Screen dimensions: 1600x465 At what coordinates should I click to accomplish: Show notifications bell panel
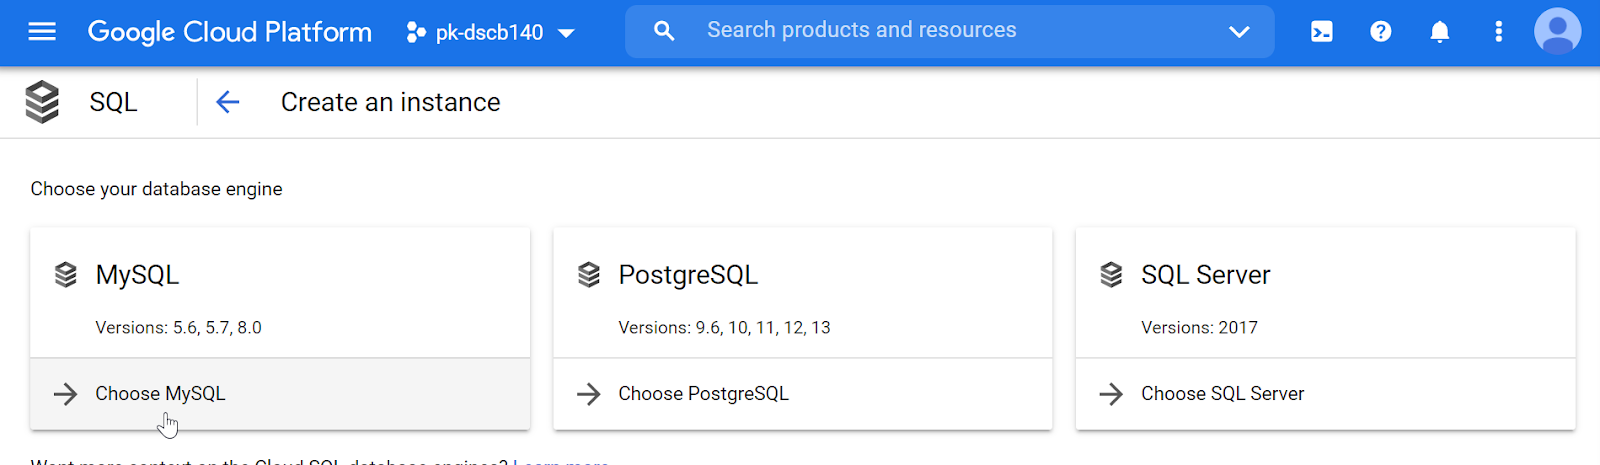click(x=1439, y=32)
